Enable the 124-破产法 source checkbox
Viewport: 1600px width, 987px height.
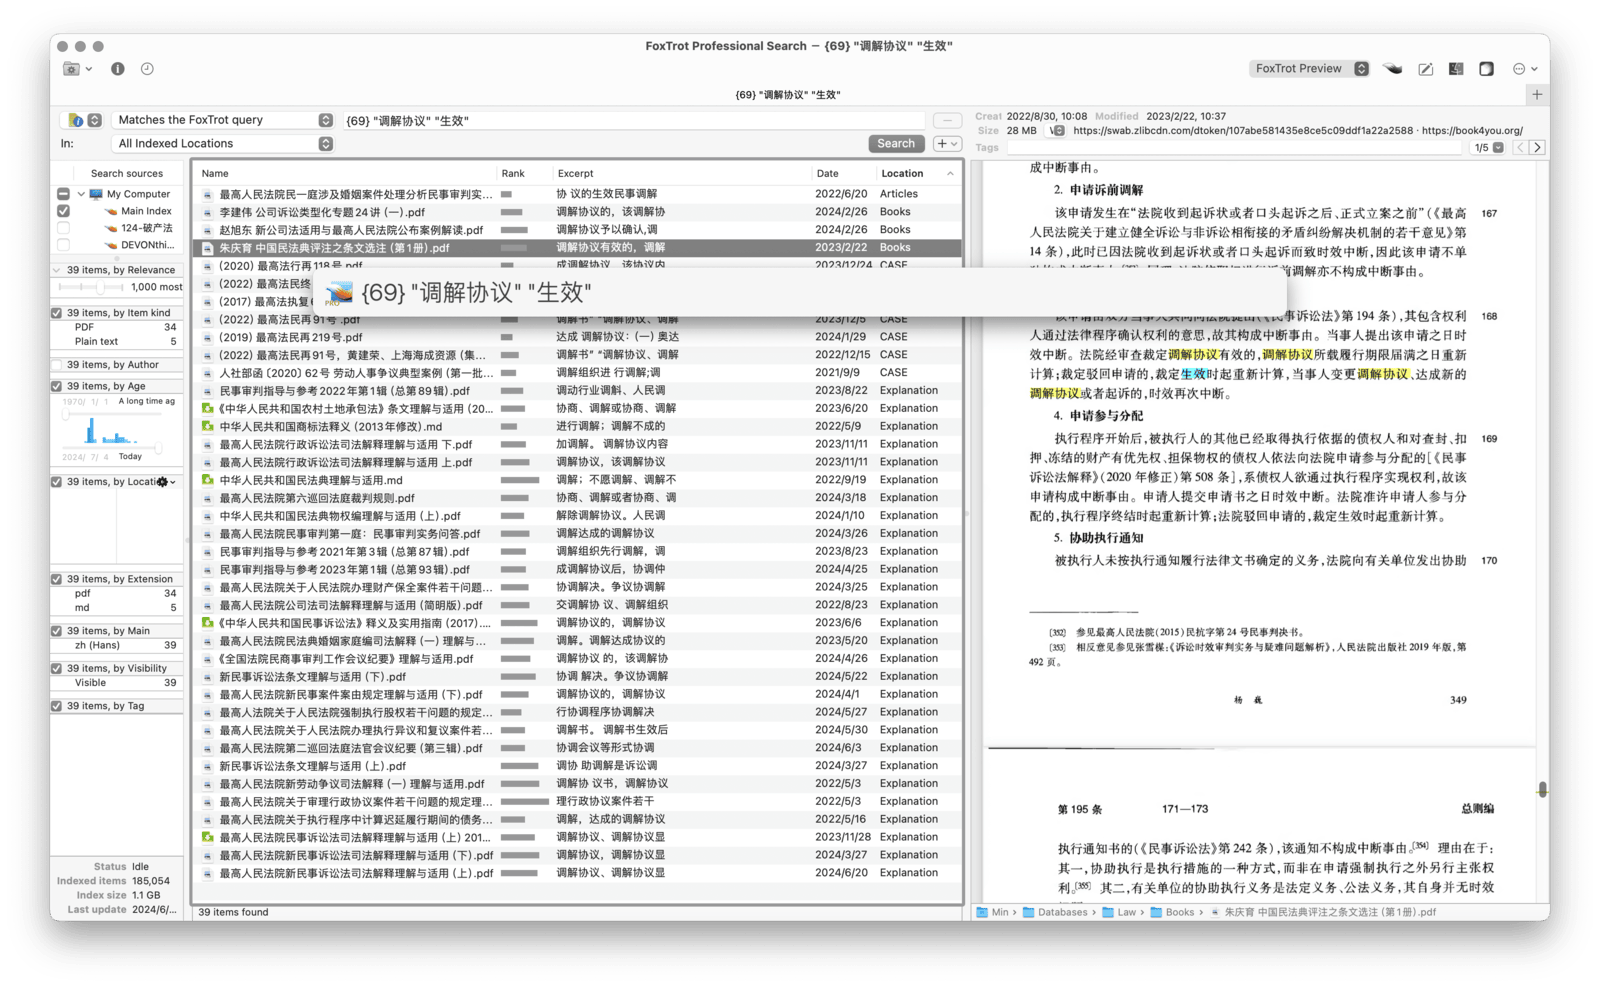63,228
